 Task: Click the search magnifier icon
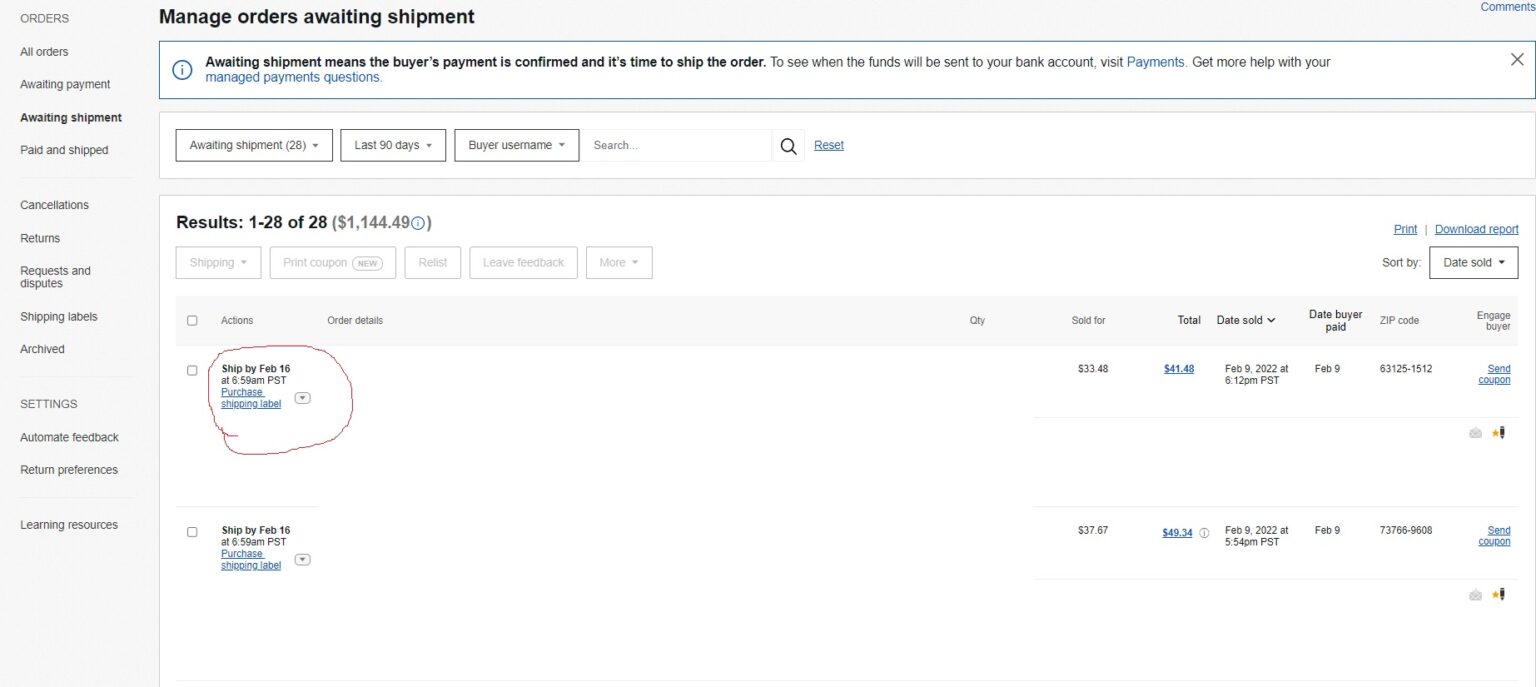(x=788, y=146)
